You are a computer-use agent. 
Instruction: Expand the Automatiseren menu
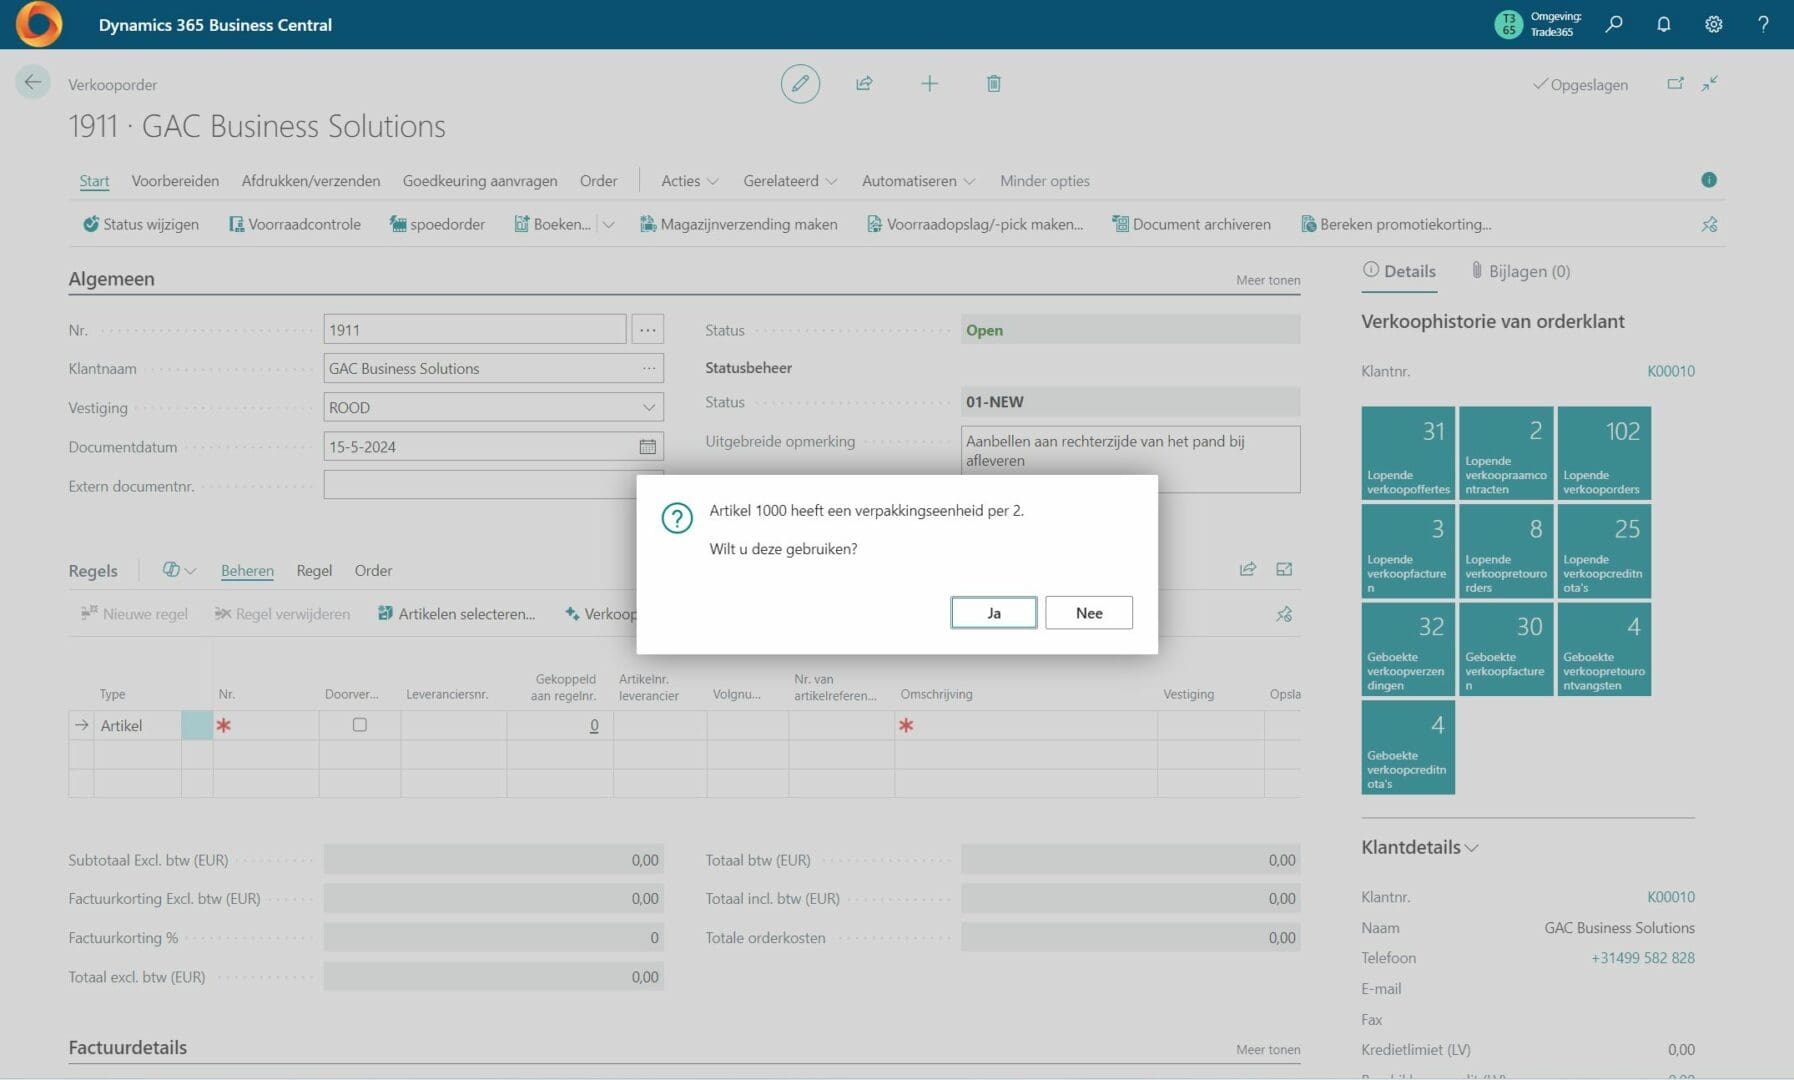(x=917, y=181)
